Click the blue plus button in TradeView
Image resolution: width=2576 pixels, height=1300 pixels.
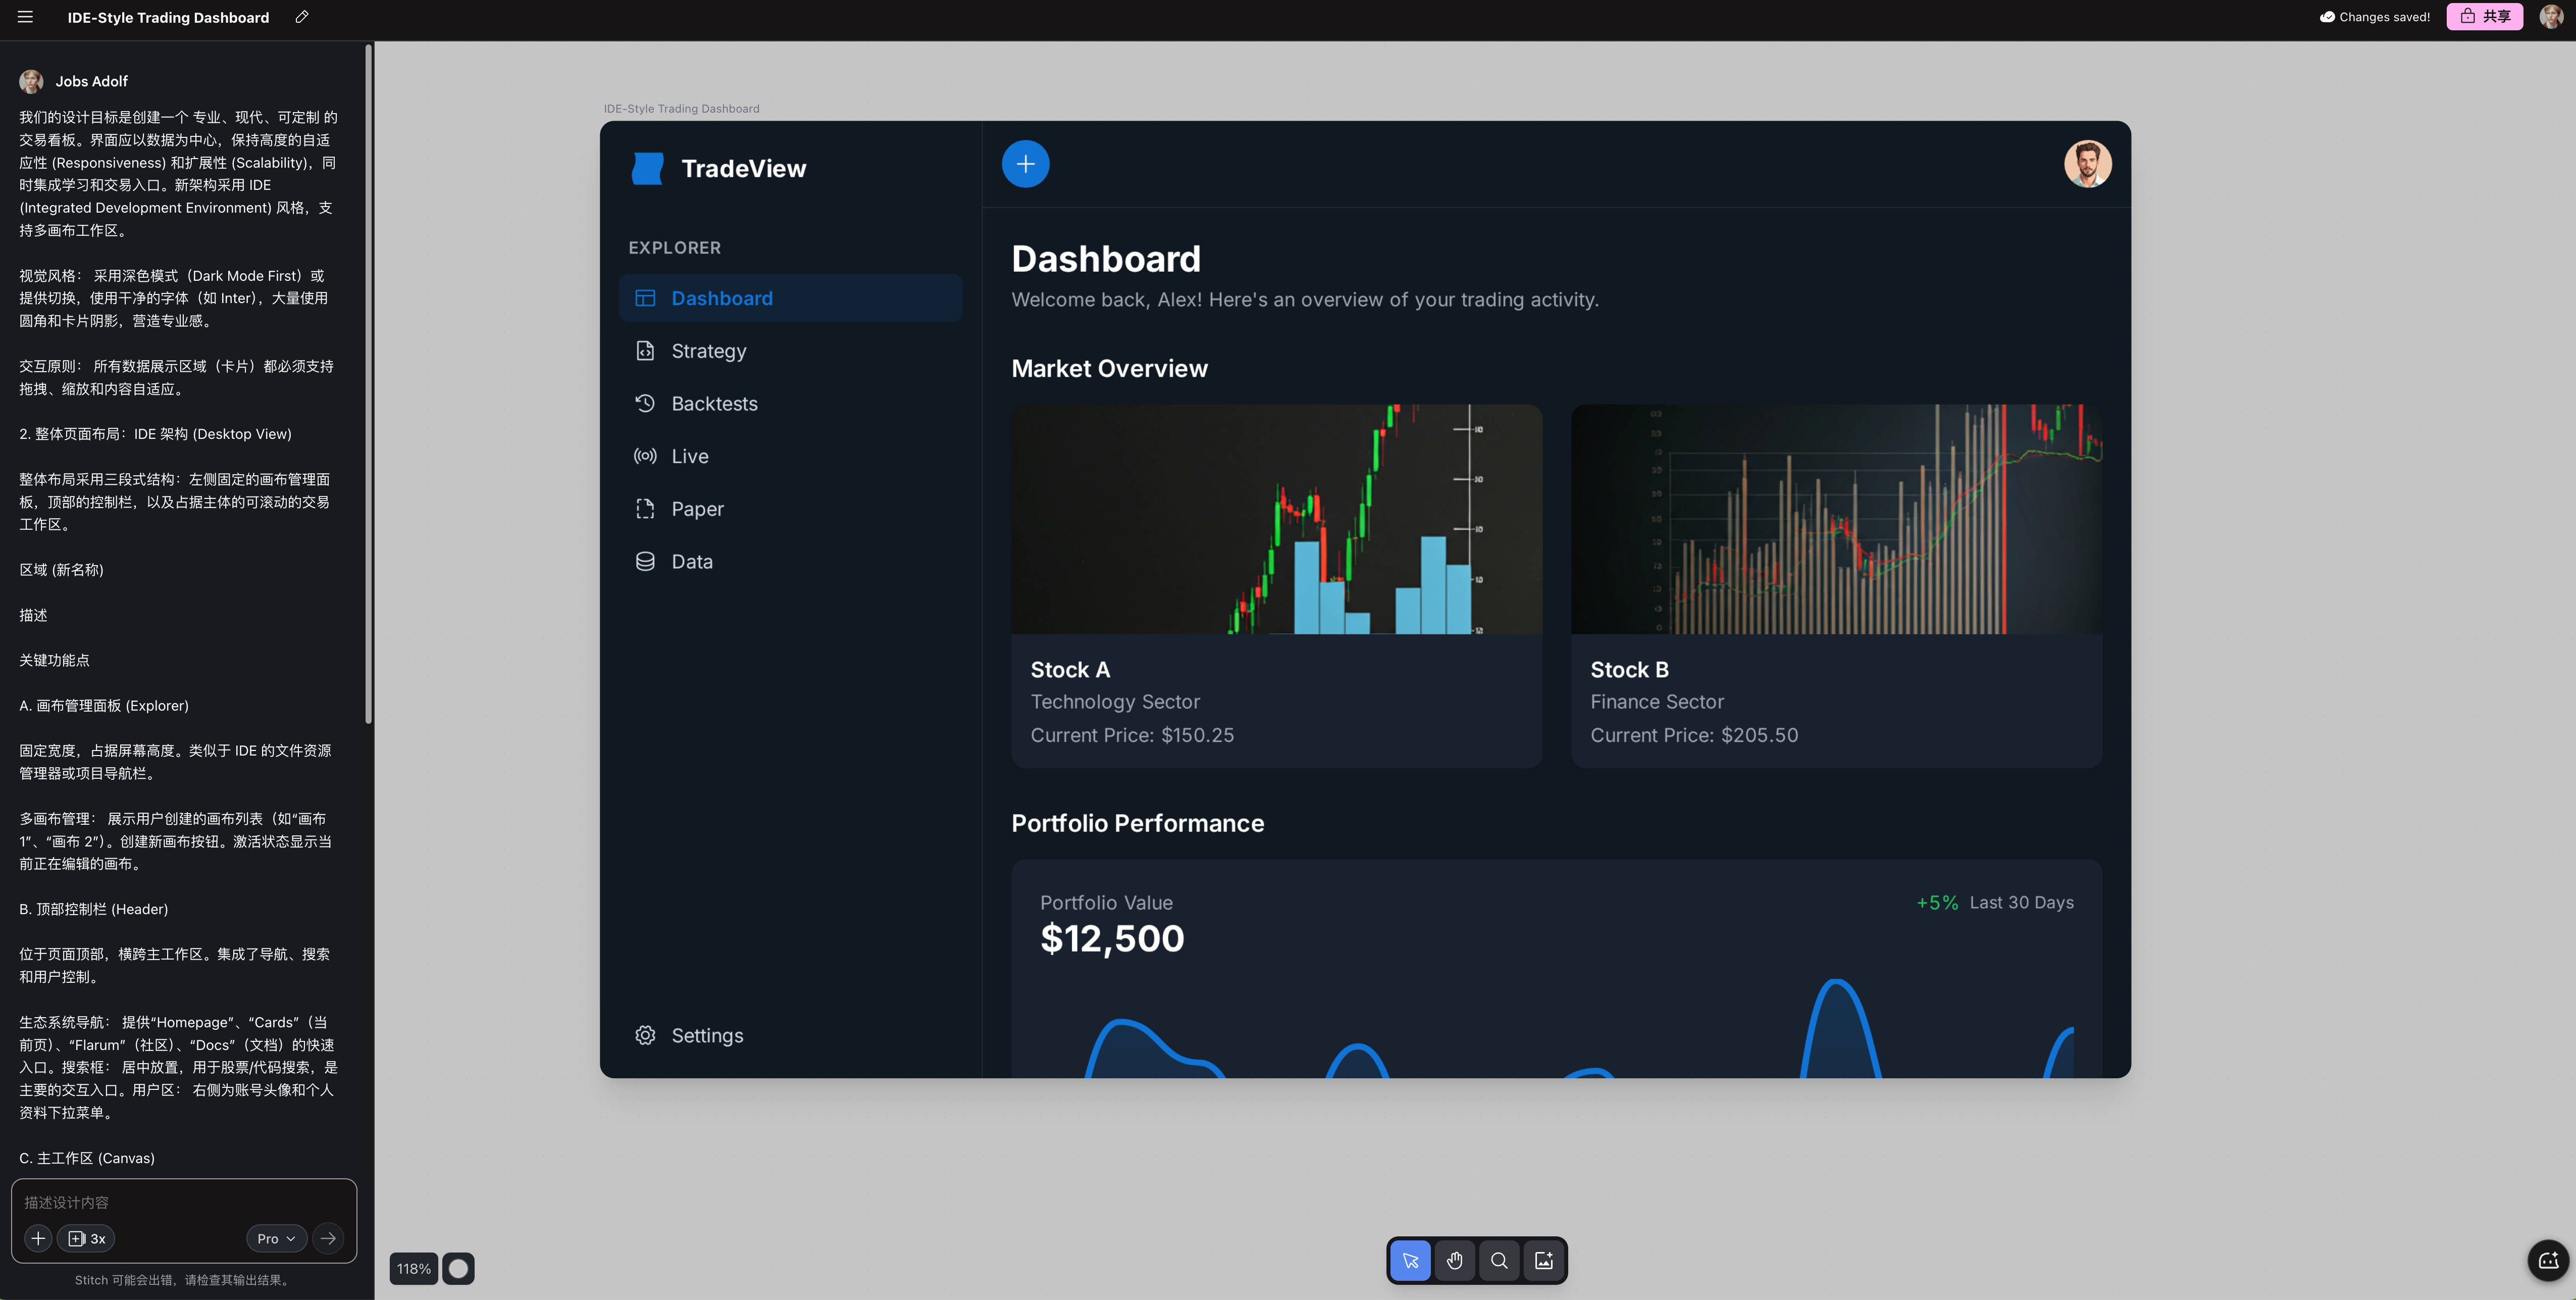tap(1025, 164)
